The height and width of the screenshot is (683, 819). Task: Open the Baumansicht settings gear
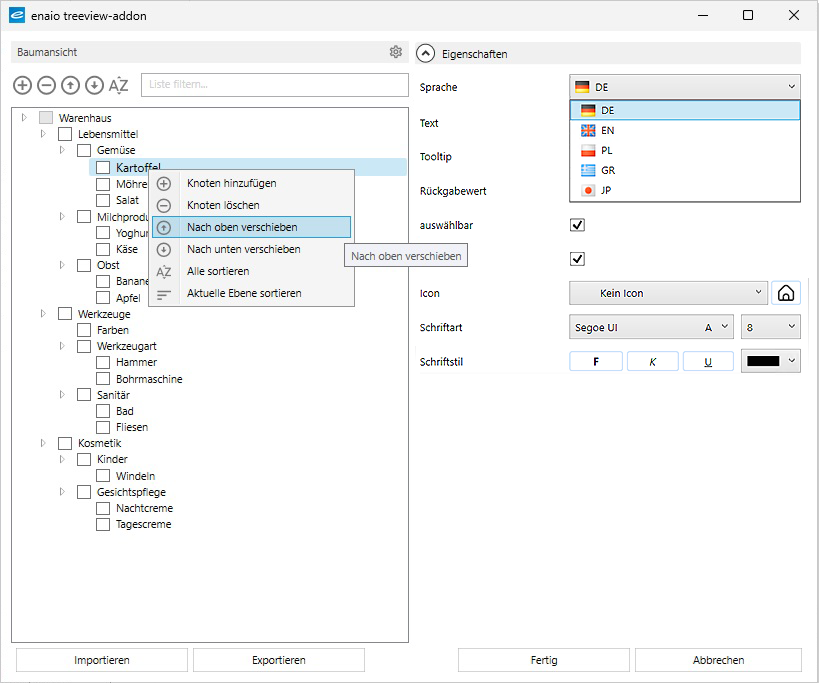pos(396,52)
